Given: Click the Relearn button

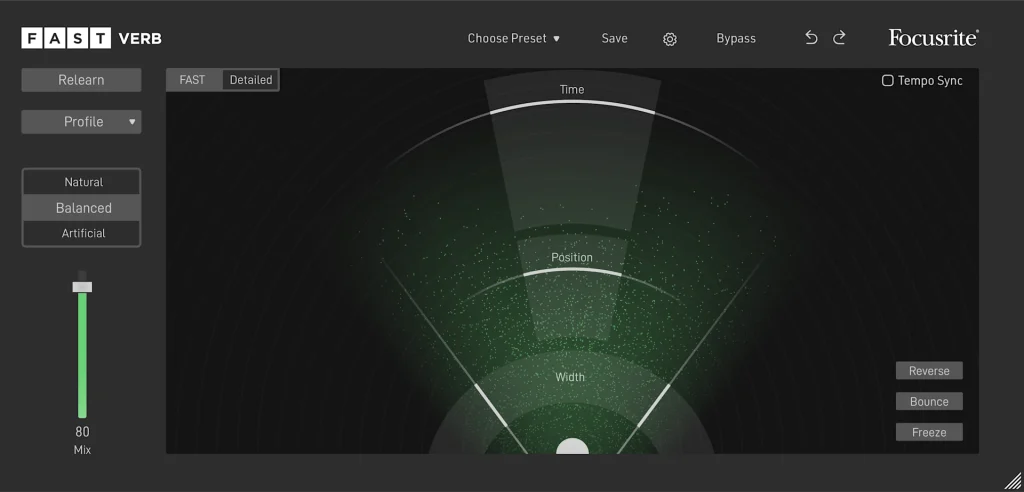Looking at the screenshot, I should (82, 80).
